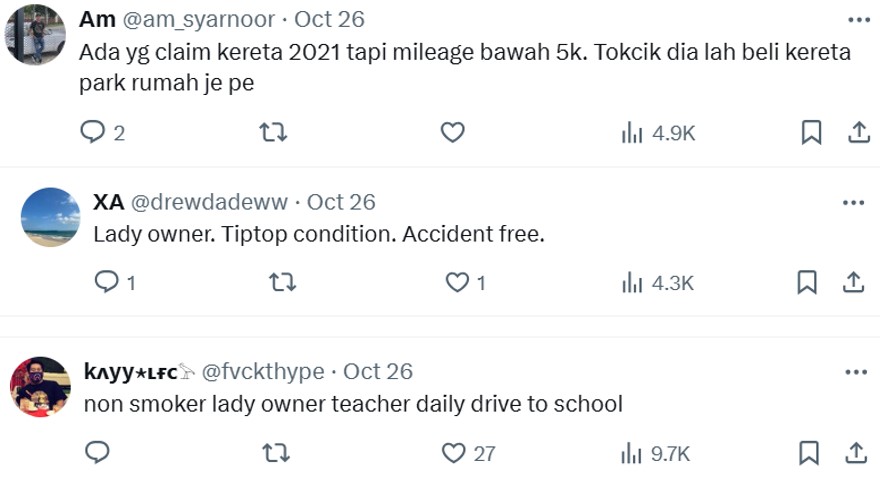Open Oct 26 timestamp on XA's tweet
The width and height of the screenshot is (880, 483).
point(341,202)
